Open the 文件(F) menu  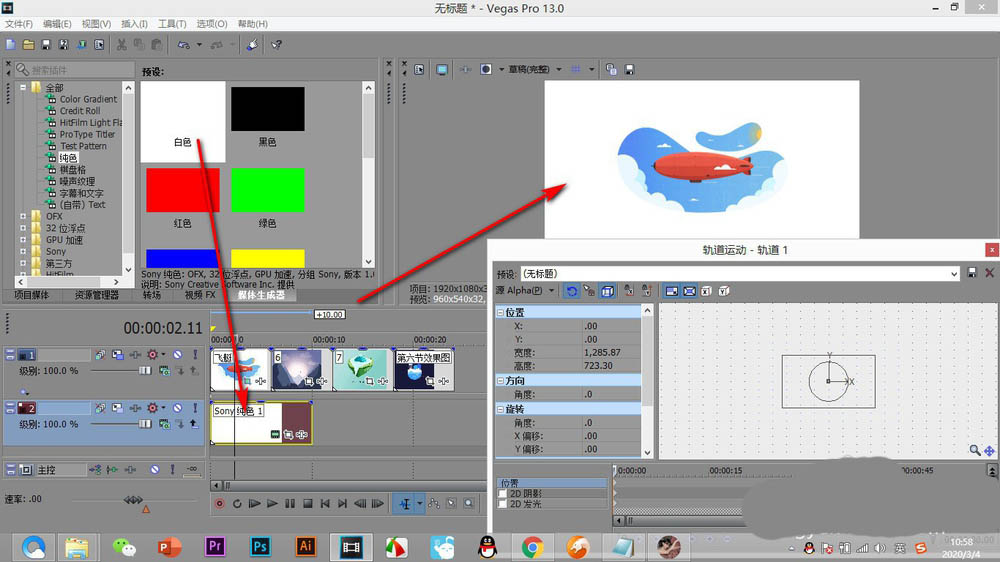(18, 24)
